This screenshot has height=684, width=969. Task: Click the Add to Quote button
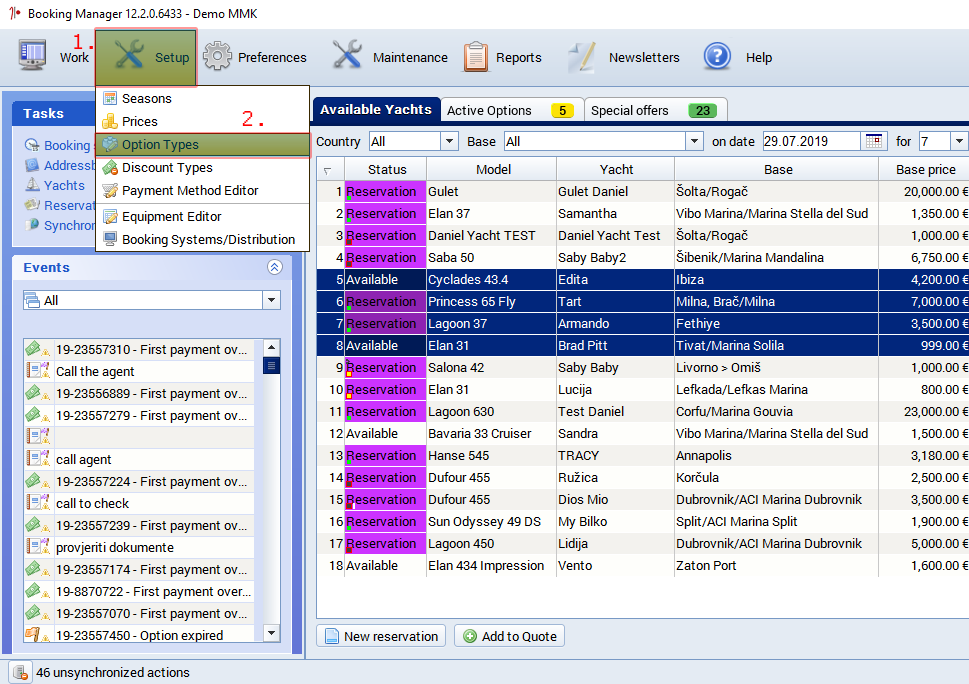[x=509, y=636]
